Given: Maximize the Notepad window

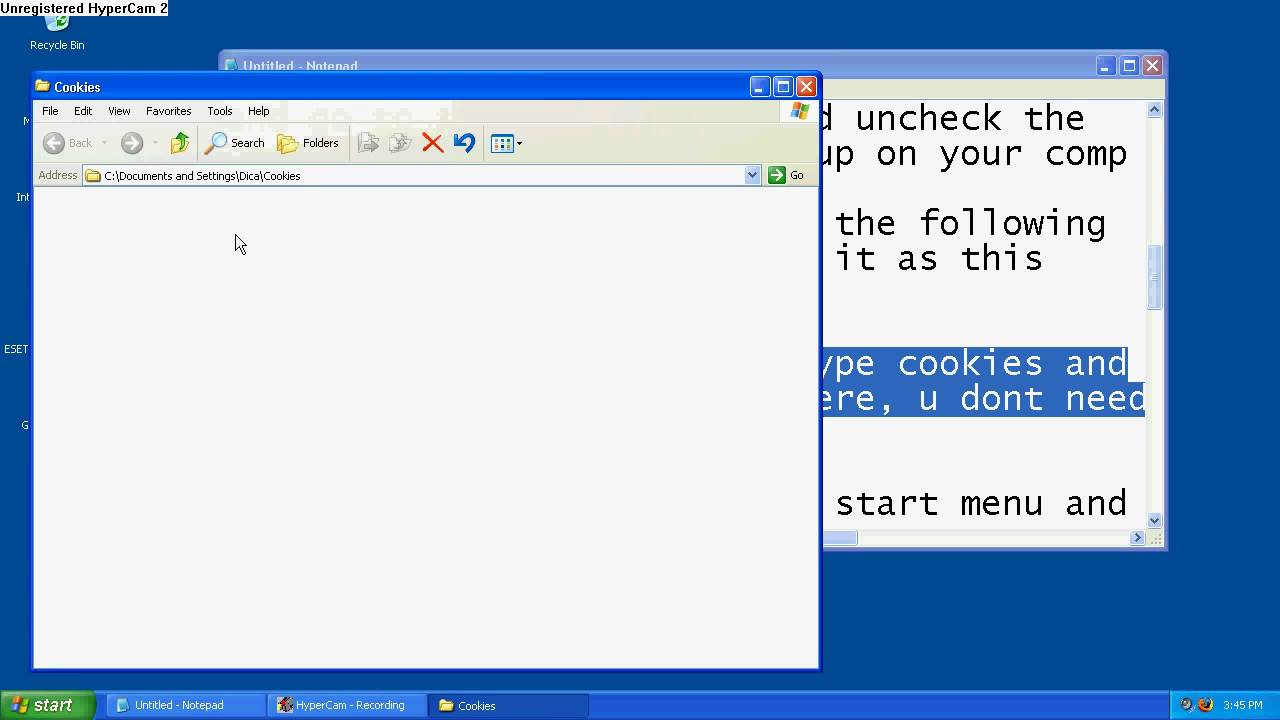Looking at the screenshot, I should (x=1129, y=66).
